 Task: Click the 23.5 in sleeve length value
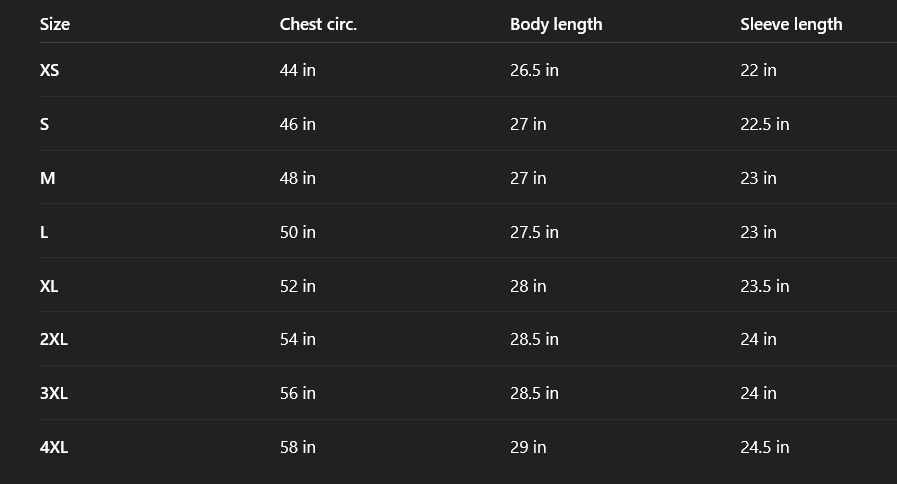(x=765, y=286)
